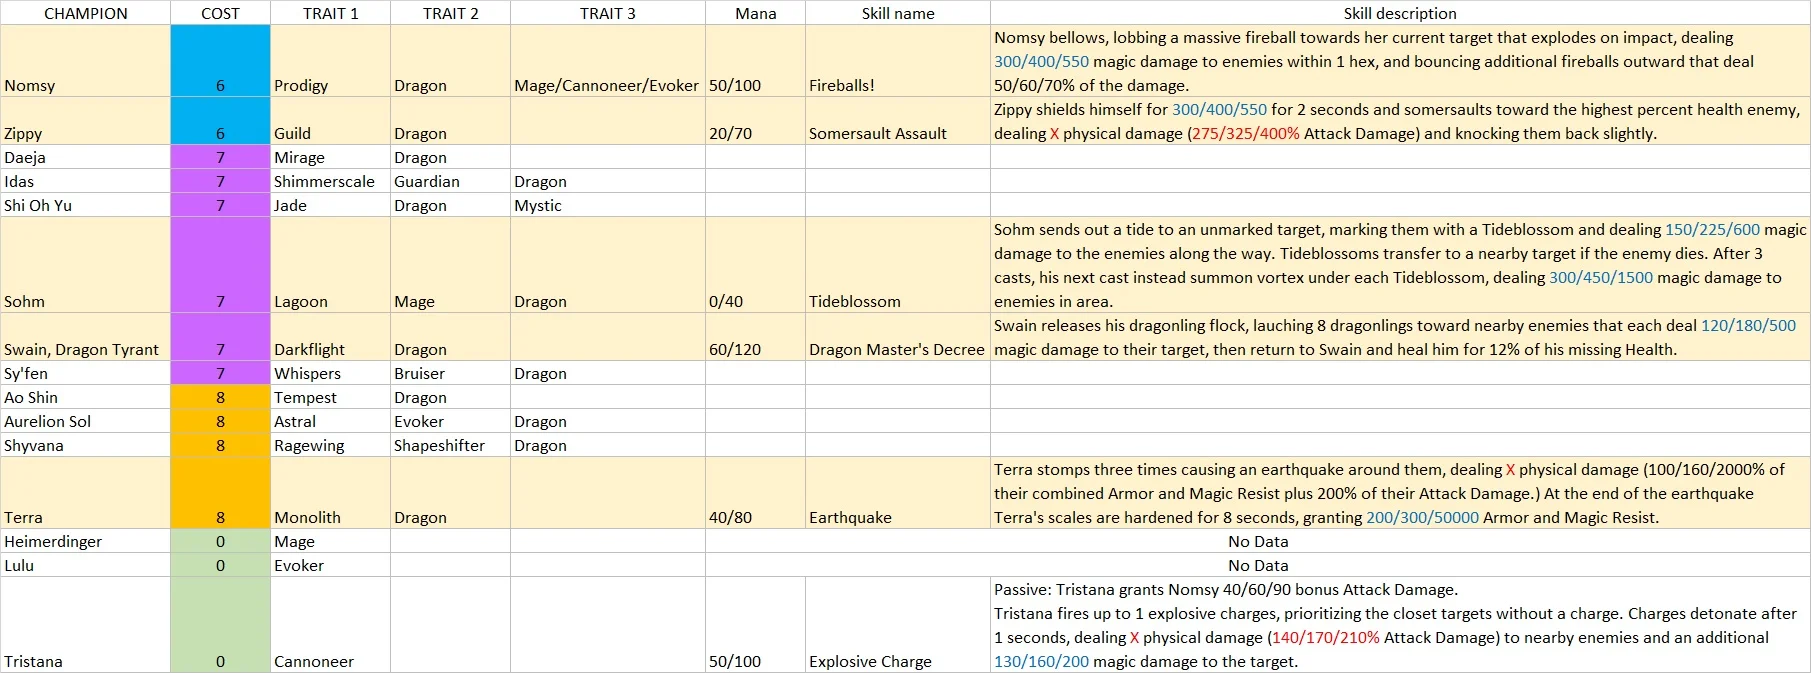This screenshot has width=1811, height=673.
Task: Select the Earthquake skill name cell
Action: (897, 493)
